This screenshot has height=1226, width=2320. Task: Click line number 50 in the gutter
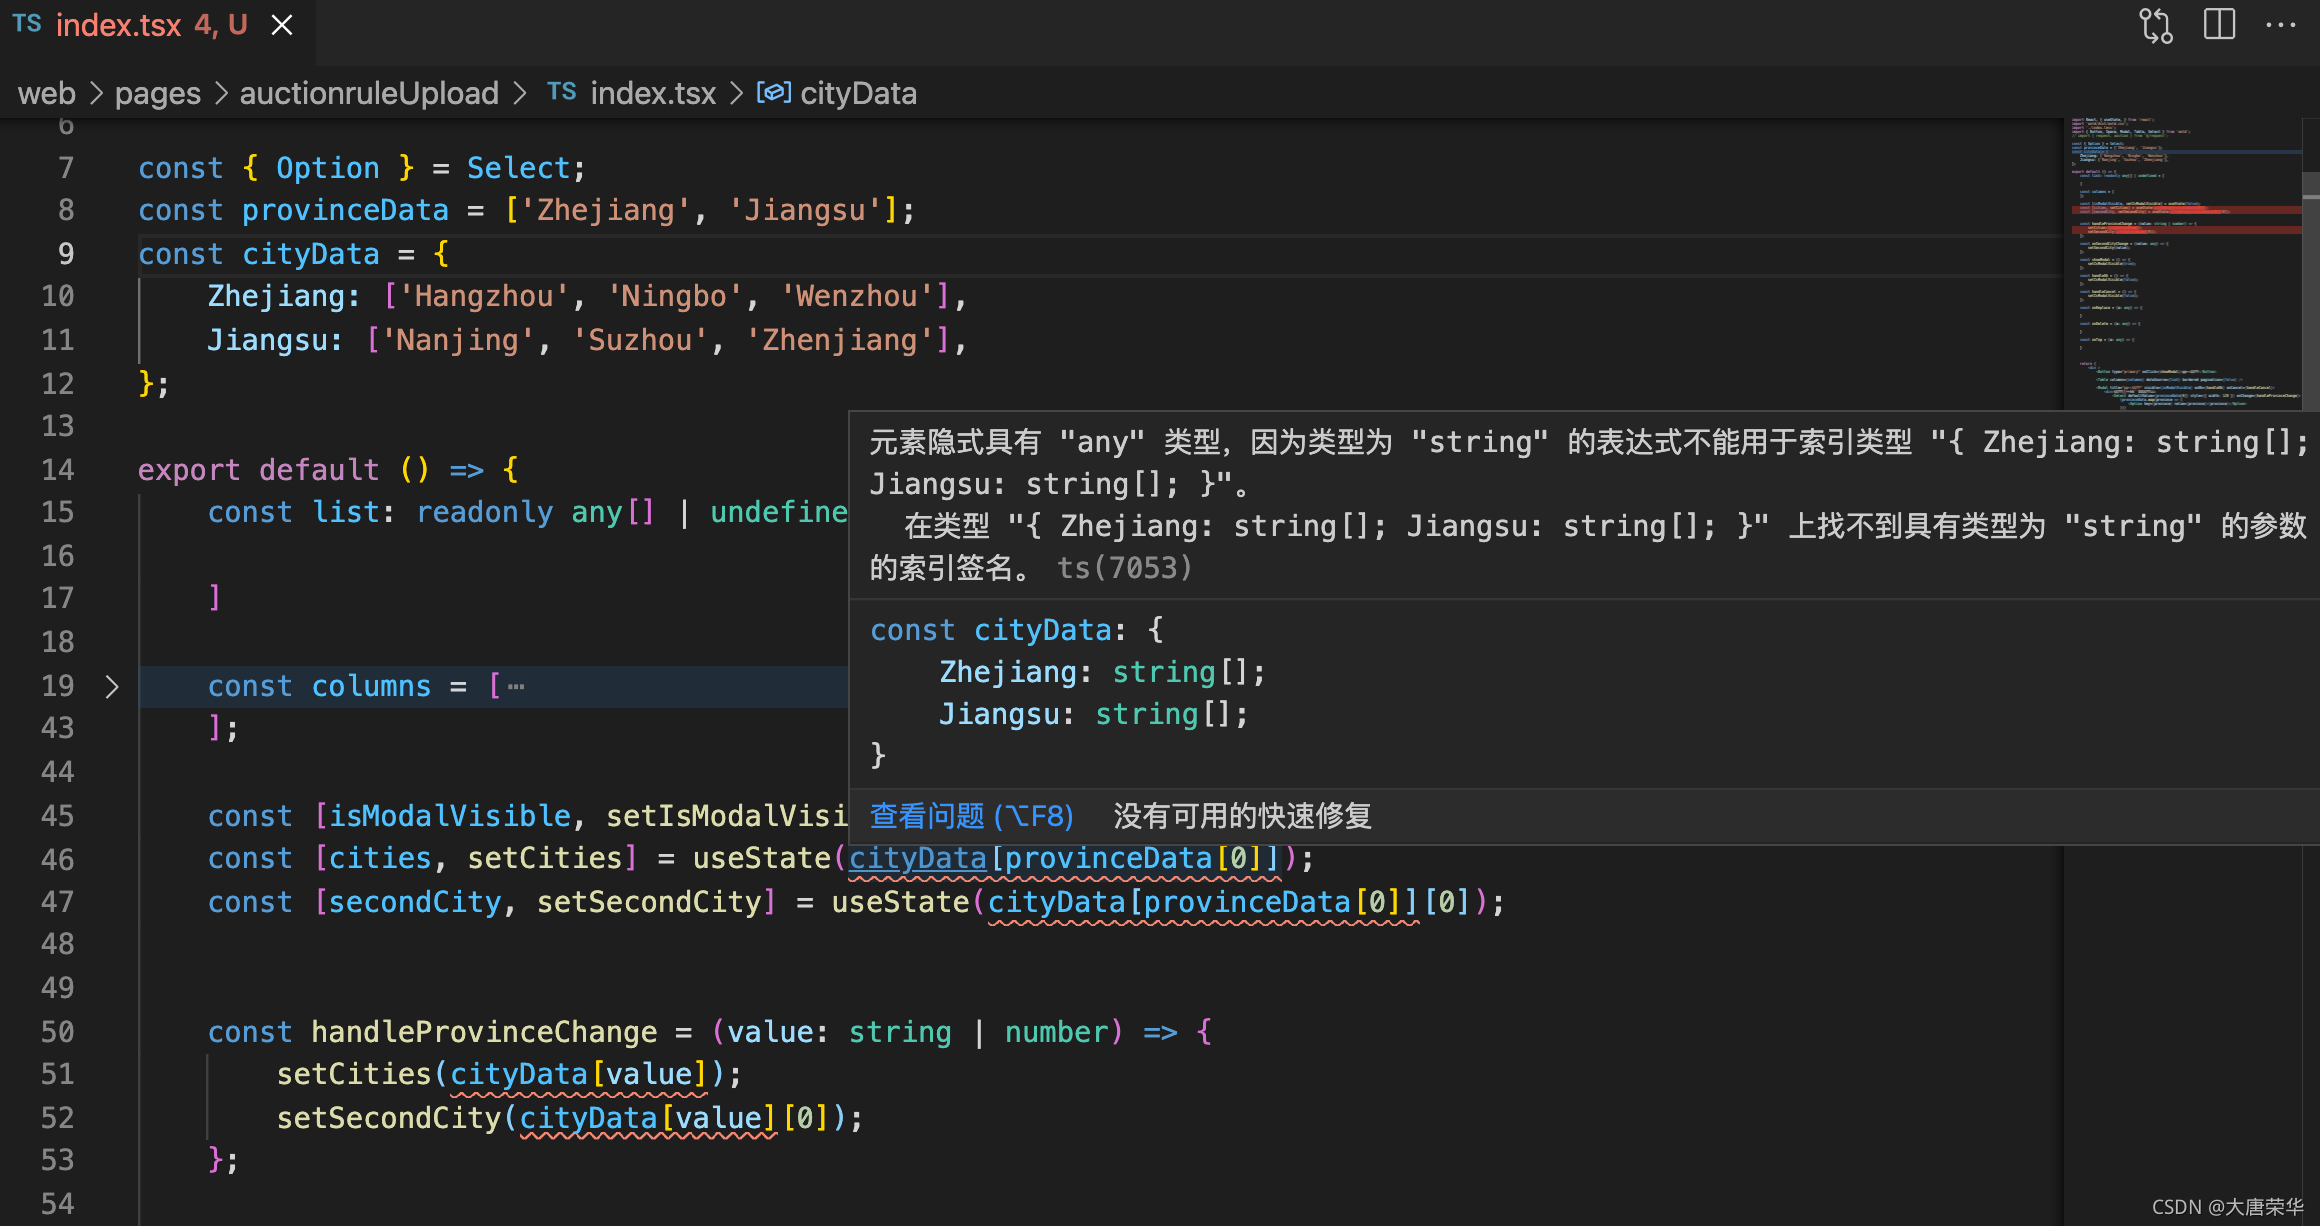[58, 1032]
